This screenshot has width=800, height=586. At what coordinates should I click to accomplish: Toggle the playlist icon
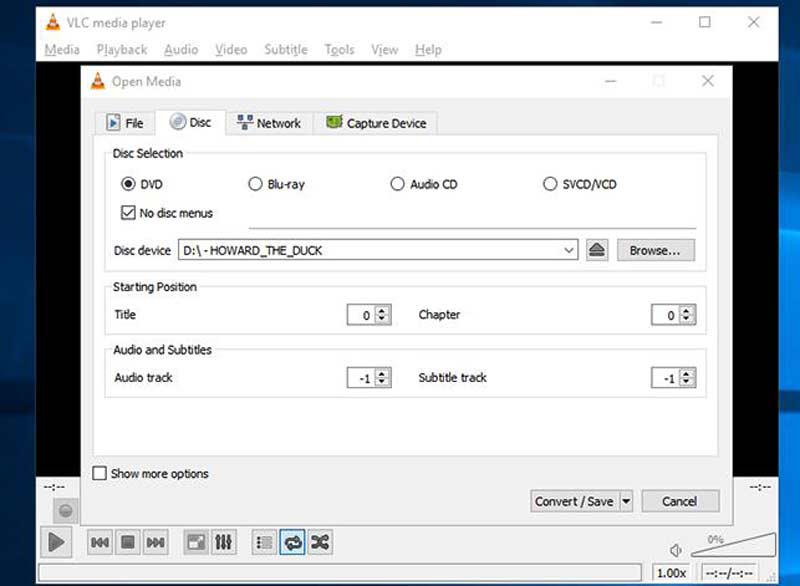[264, 542]
